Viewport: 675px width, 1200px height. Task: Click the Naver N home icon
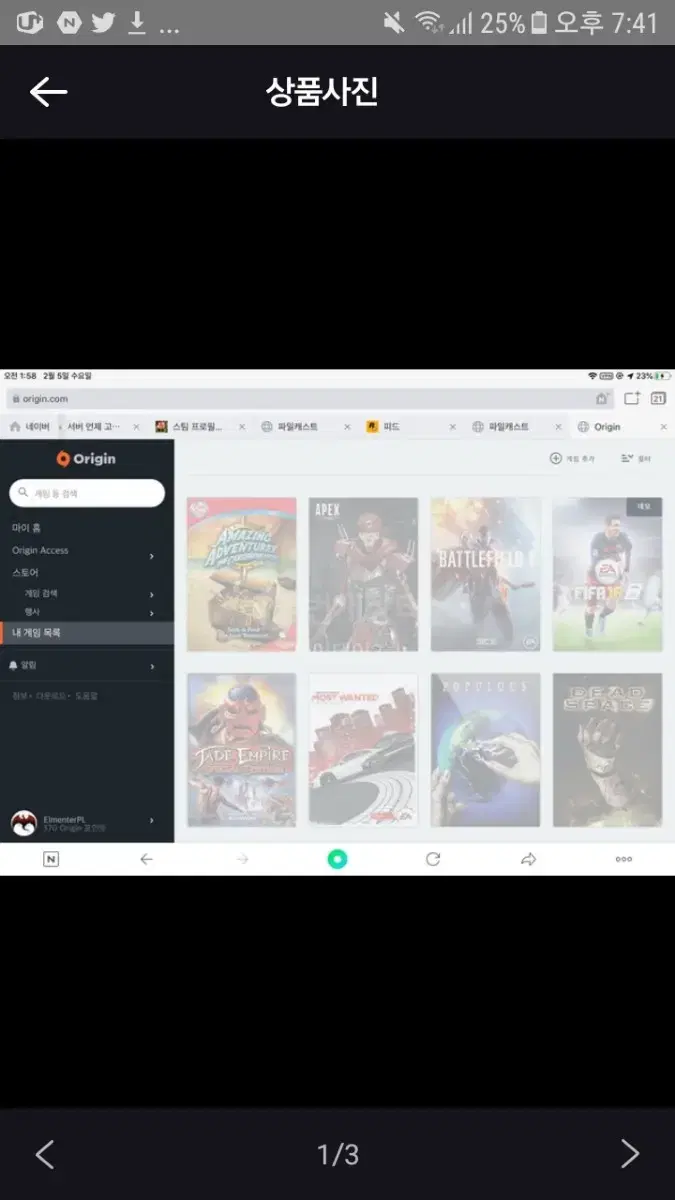(x=51, y=859)
